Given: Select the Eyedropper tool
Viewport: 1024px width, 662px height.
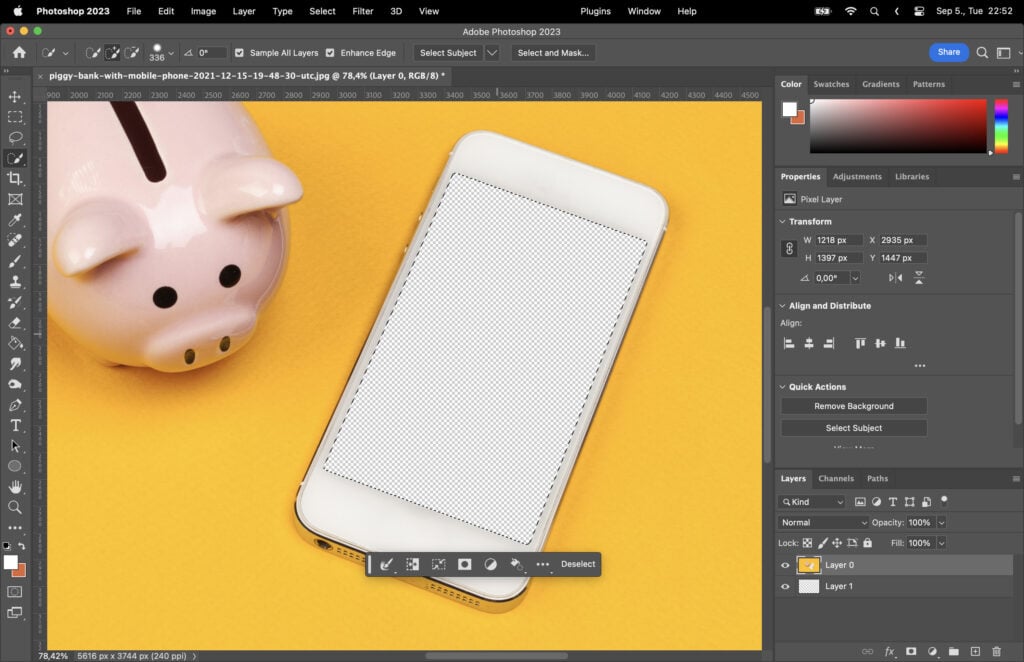Looking at the screenshot, I should 14,219.
